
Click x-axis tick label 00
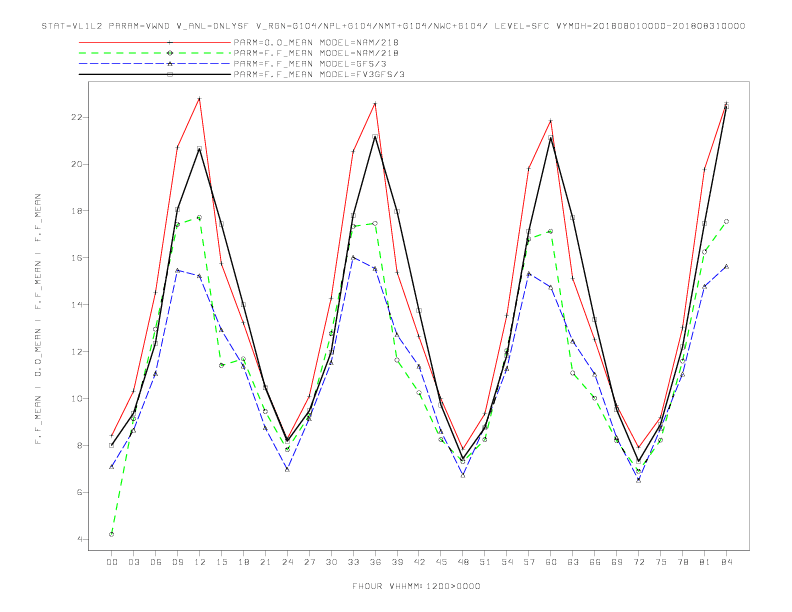click(x=112, y=562)
